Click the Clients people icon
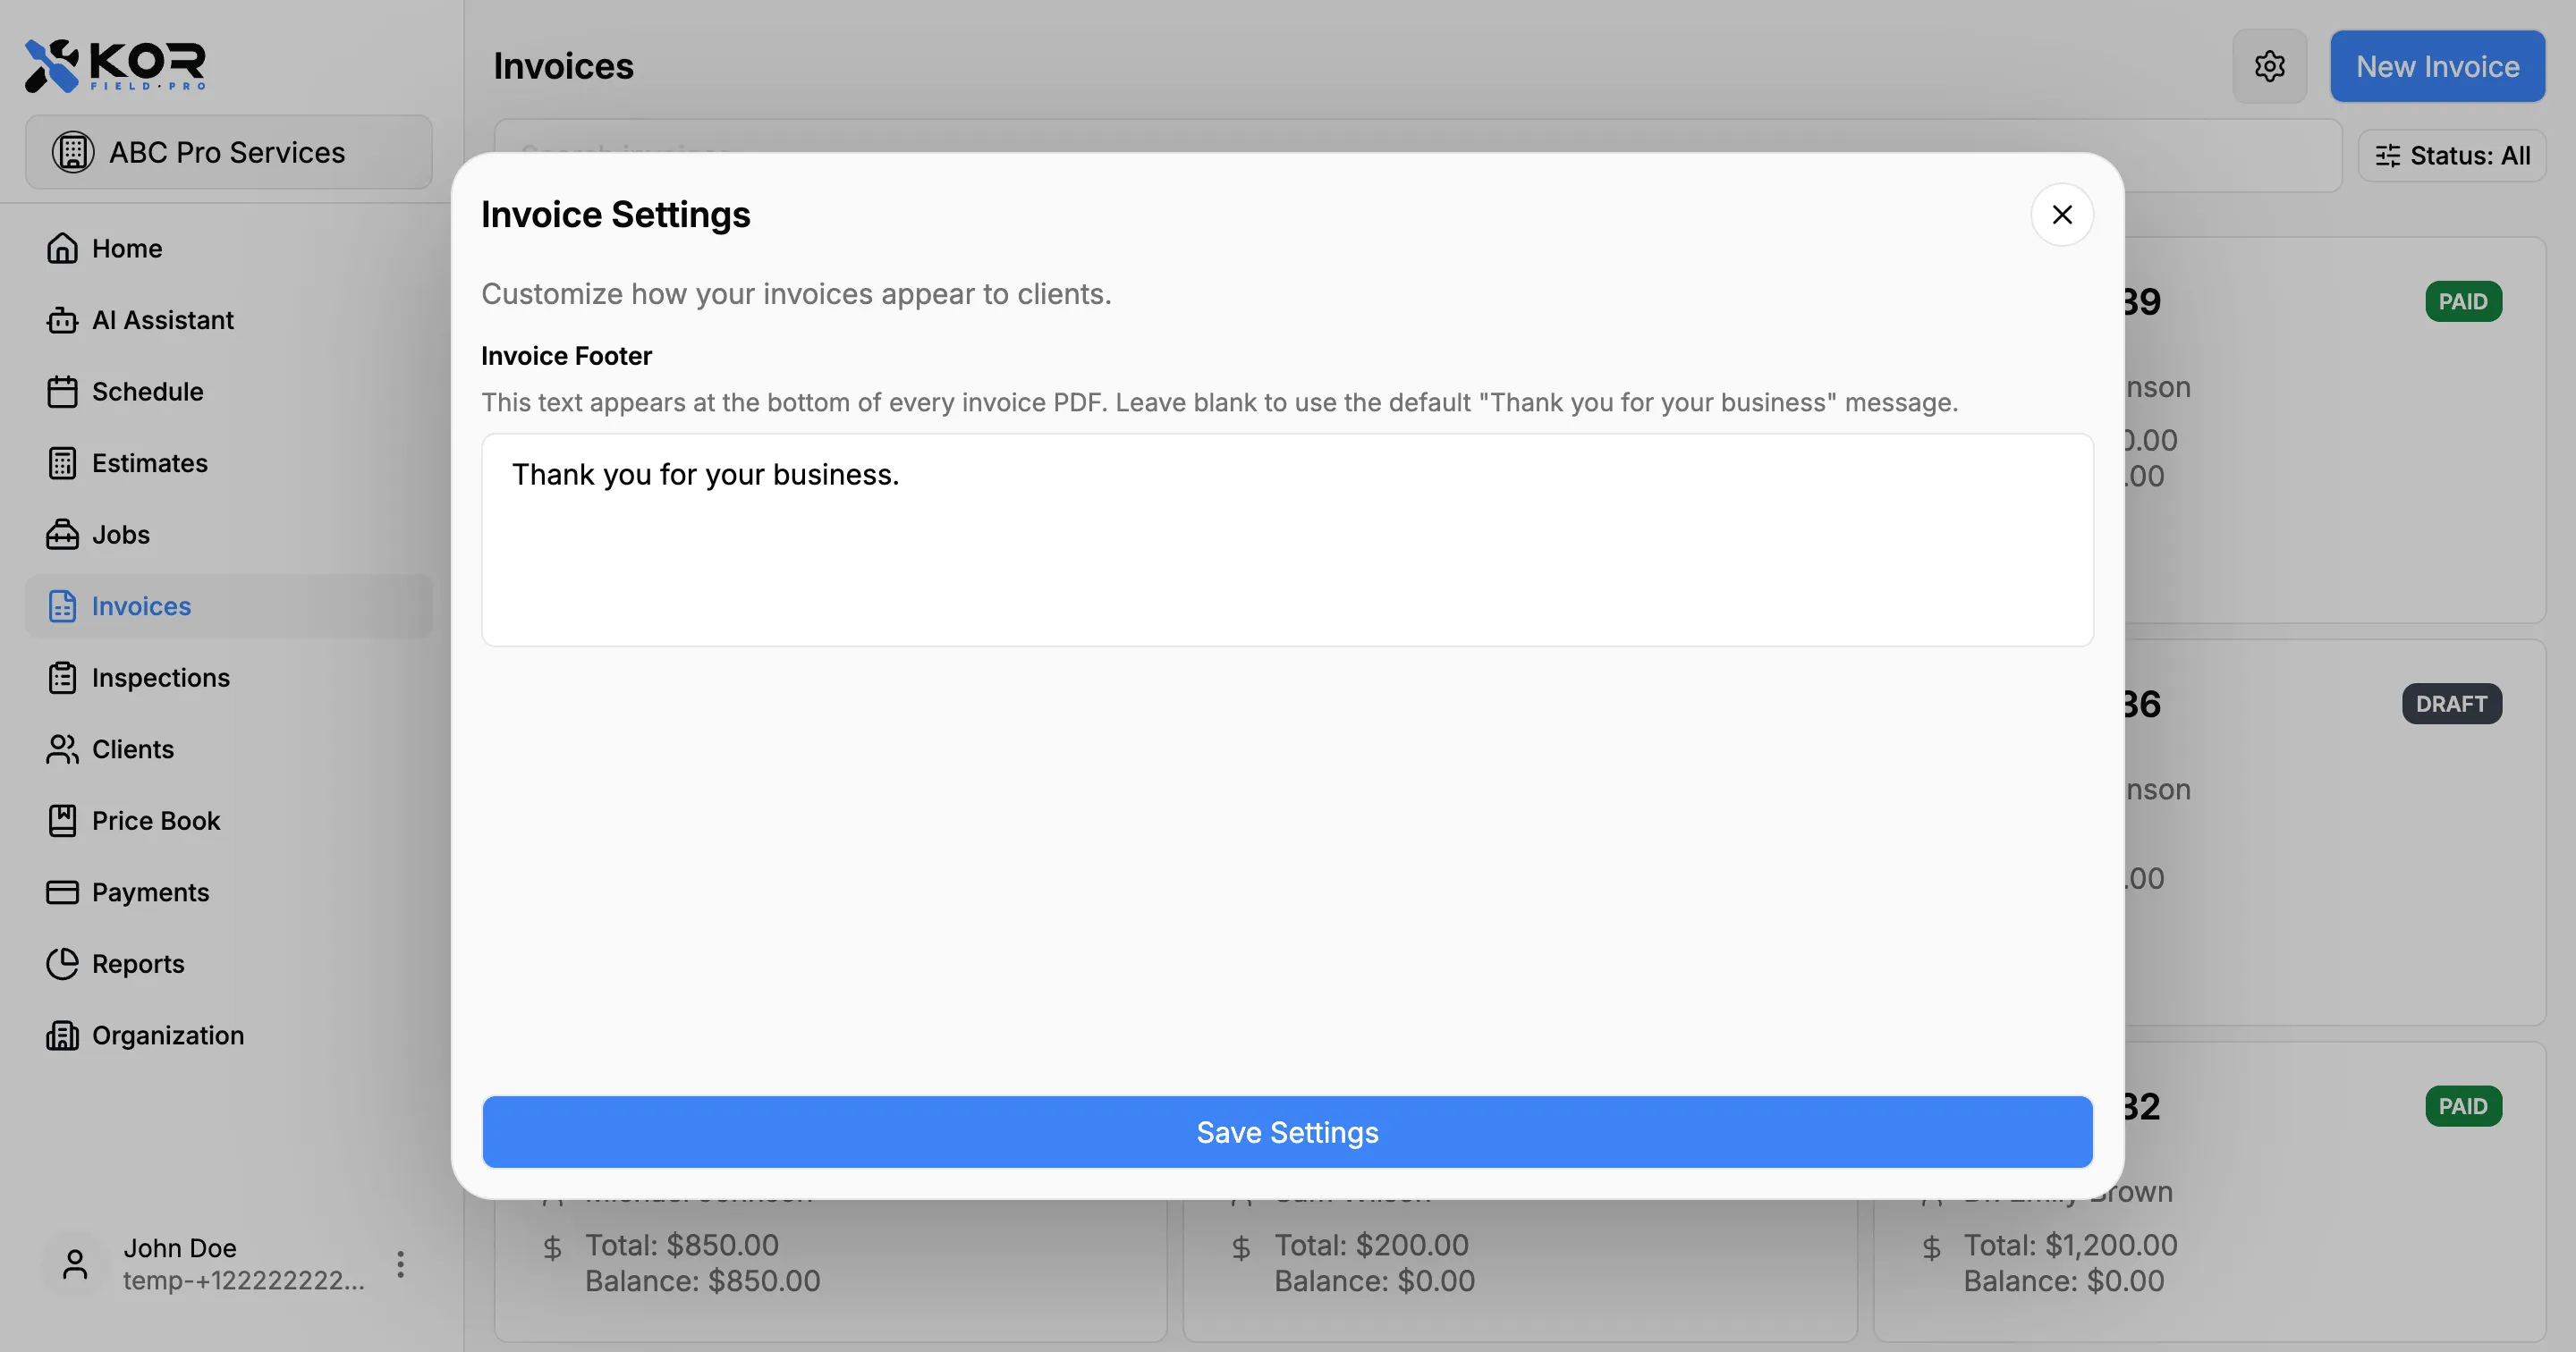2576x1352 pixels. click(x=62, y=749)
